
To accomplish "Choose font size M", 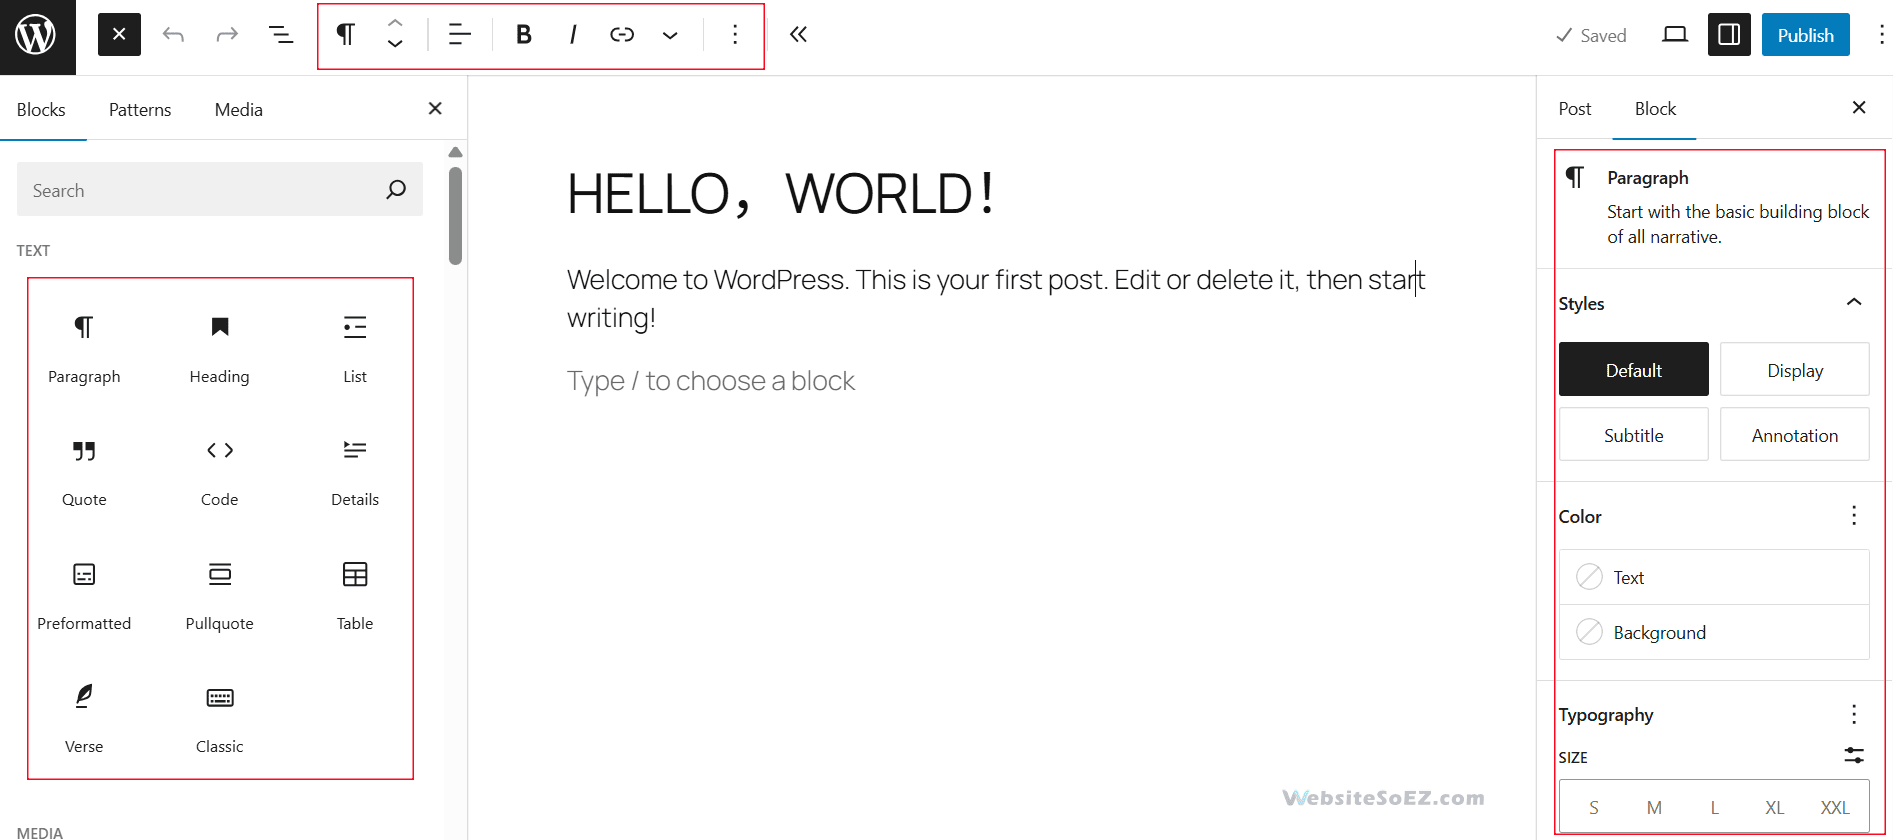I will (1654, 808).
